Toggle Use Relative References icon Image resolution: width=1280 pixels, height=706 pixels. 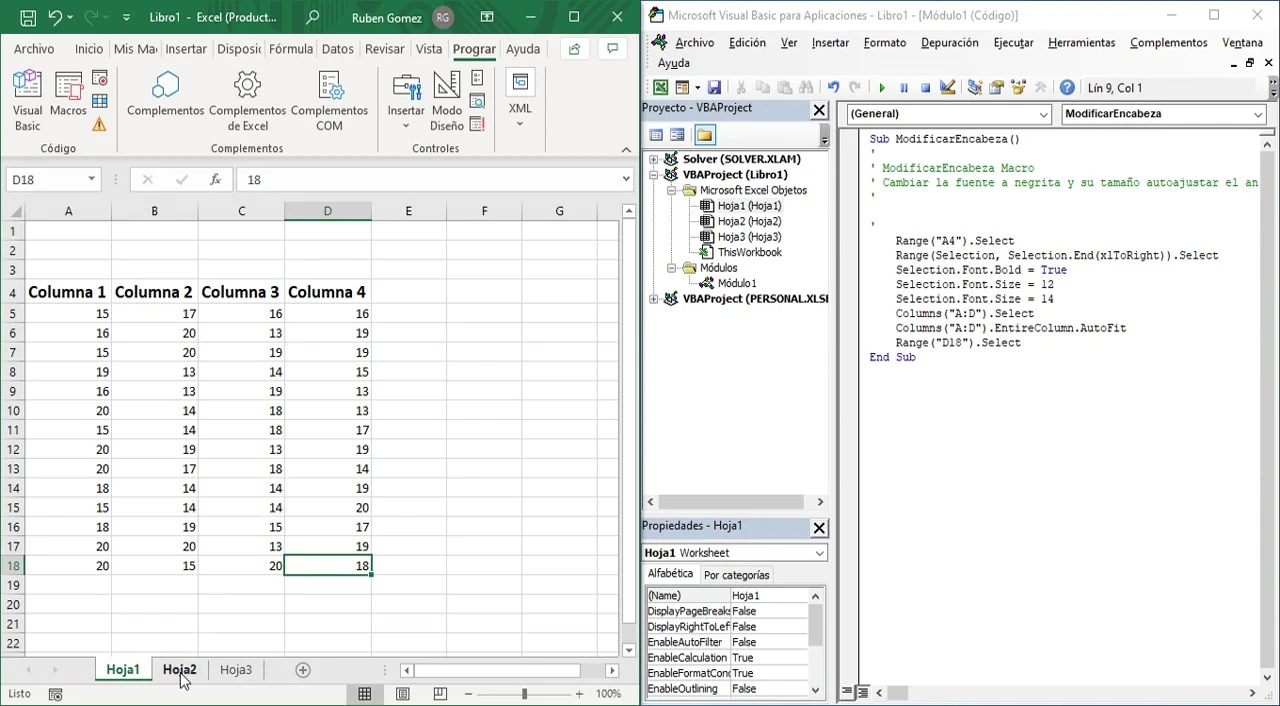click(99, 101)
